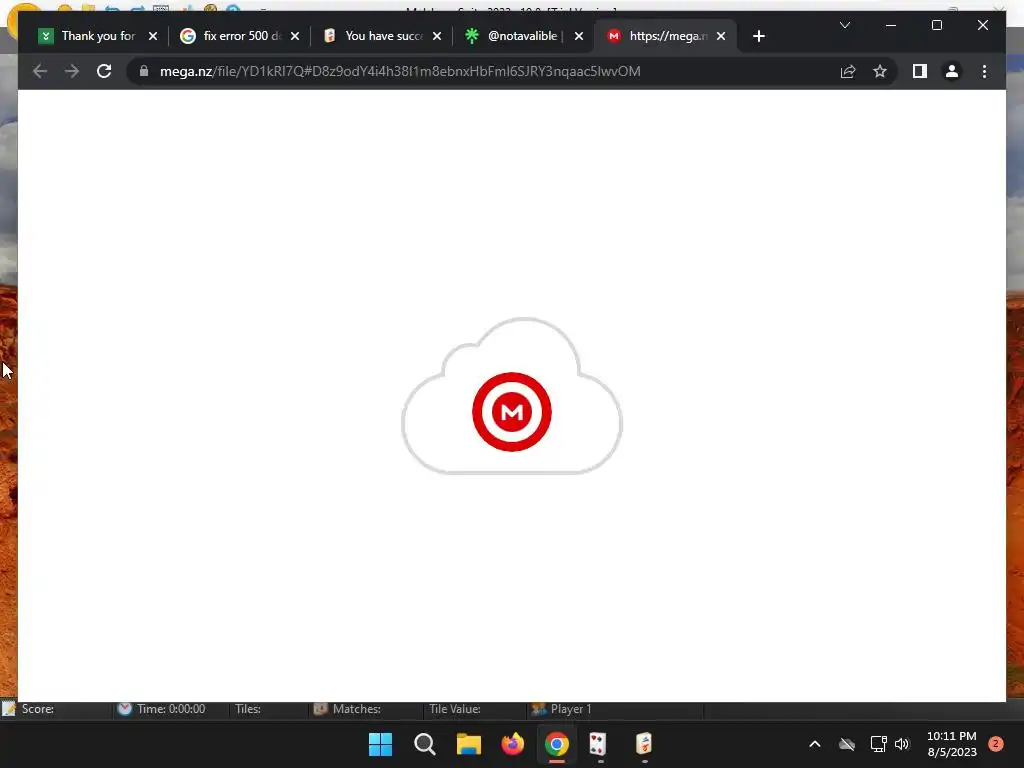
Task: Reload the mega.nz page
Action: click(104, 71)
